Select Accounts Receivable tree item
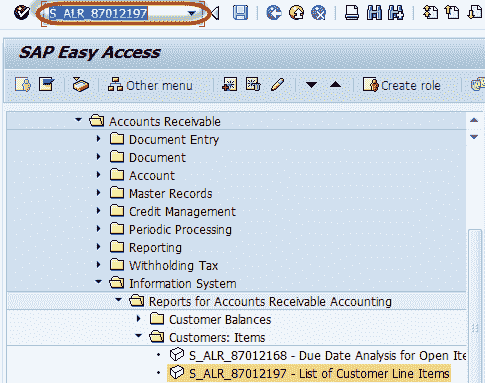The image size is (485, 383). click(x=165, y=122)
